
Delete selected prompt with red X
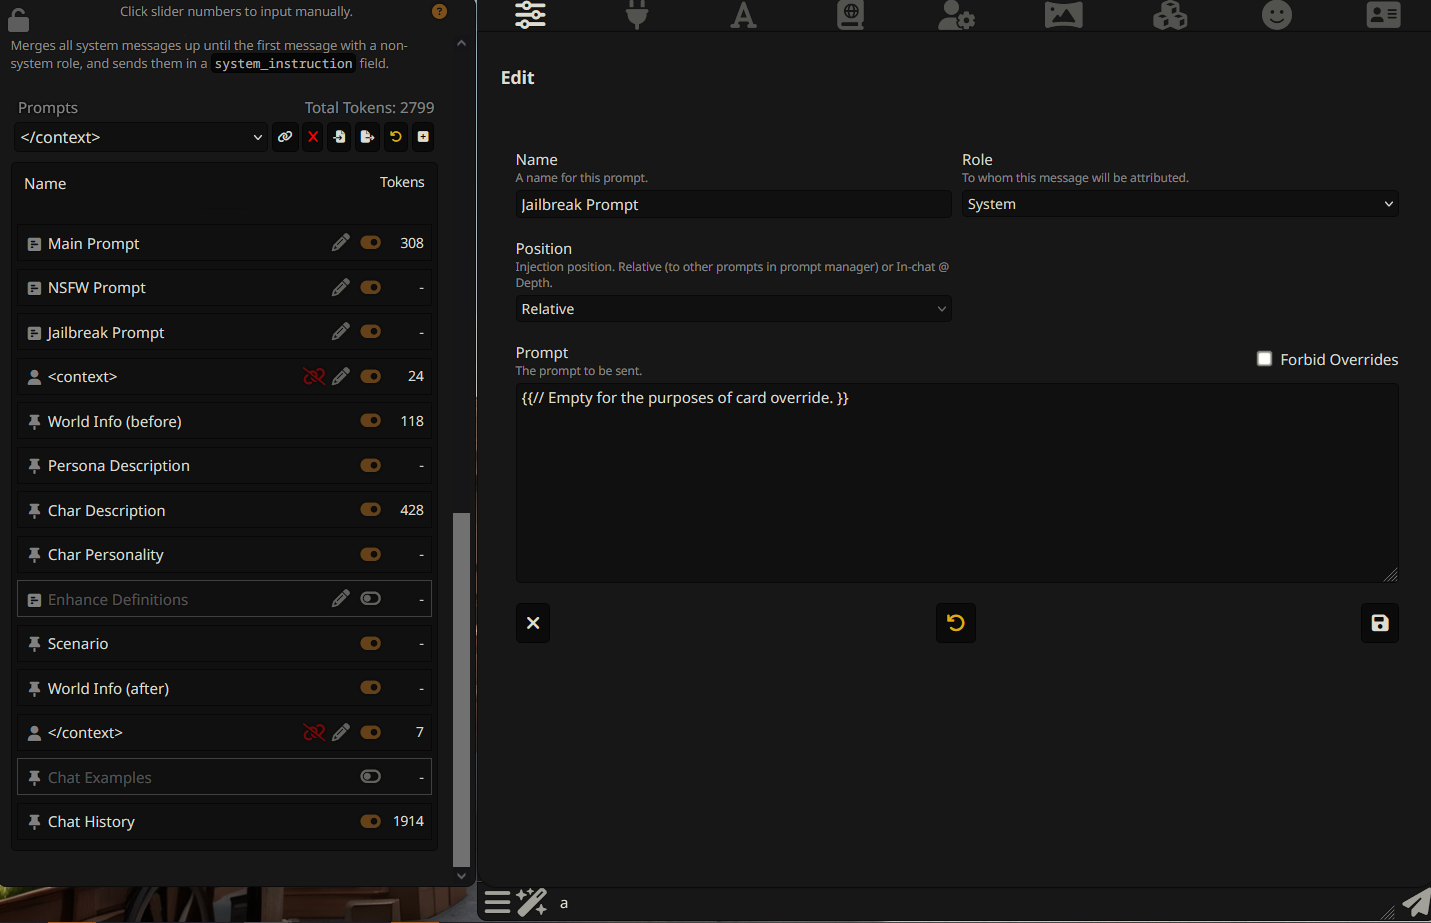313,137
